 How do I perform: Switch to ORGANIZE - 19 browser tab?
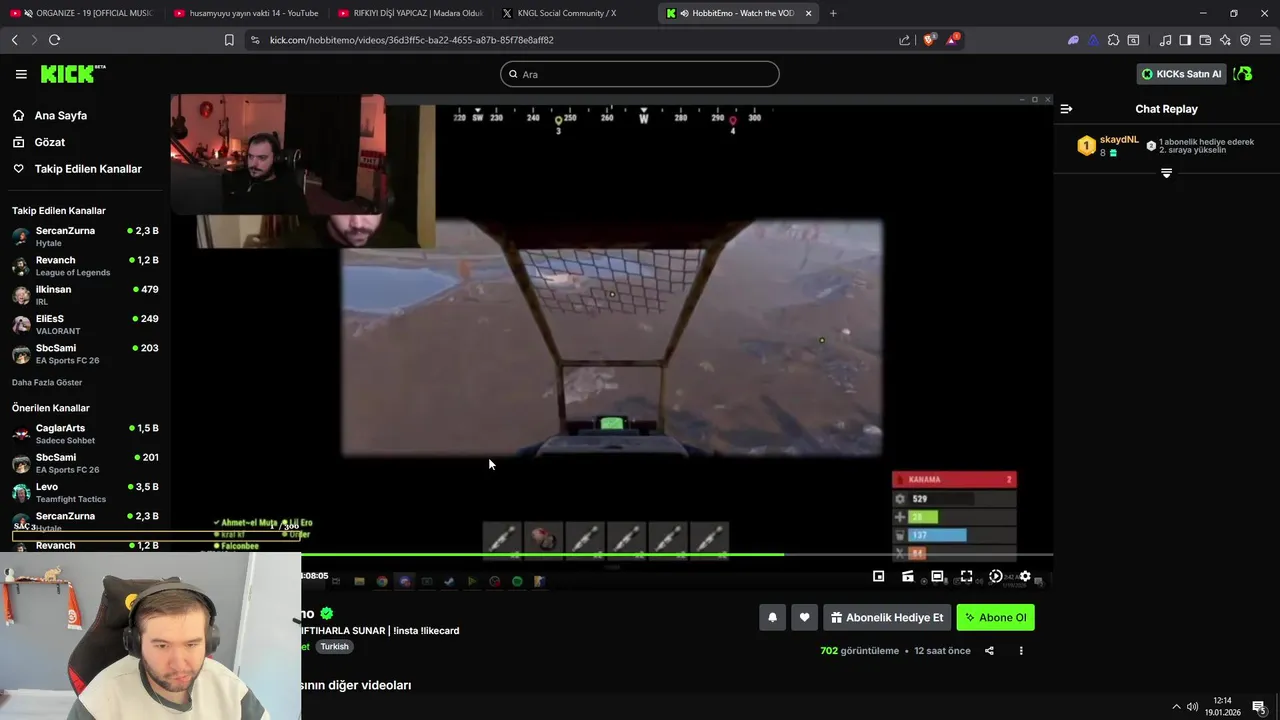coord(82,13)
